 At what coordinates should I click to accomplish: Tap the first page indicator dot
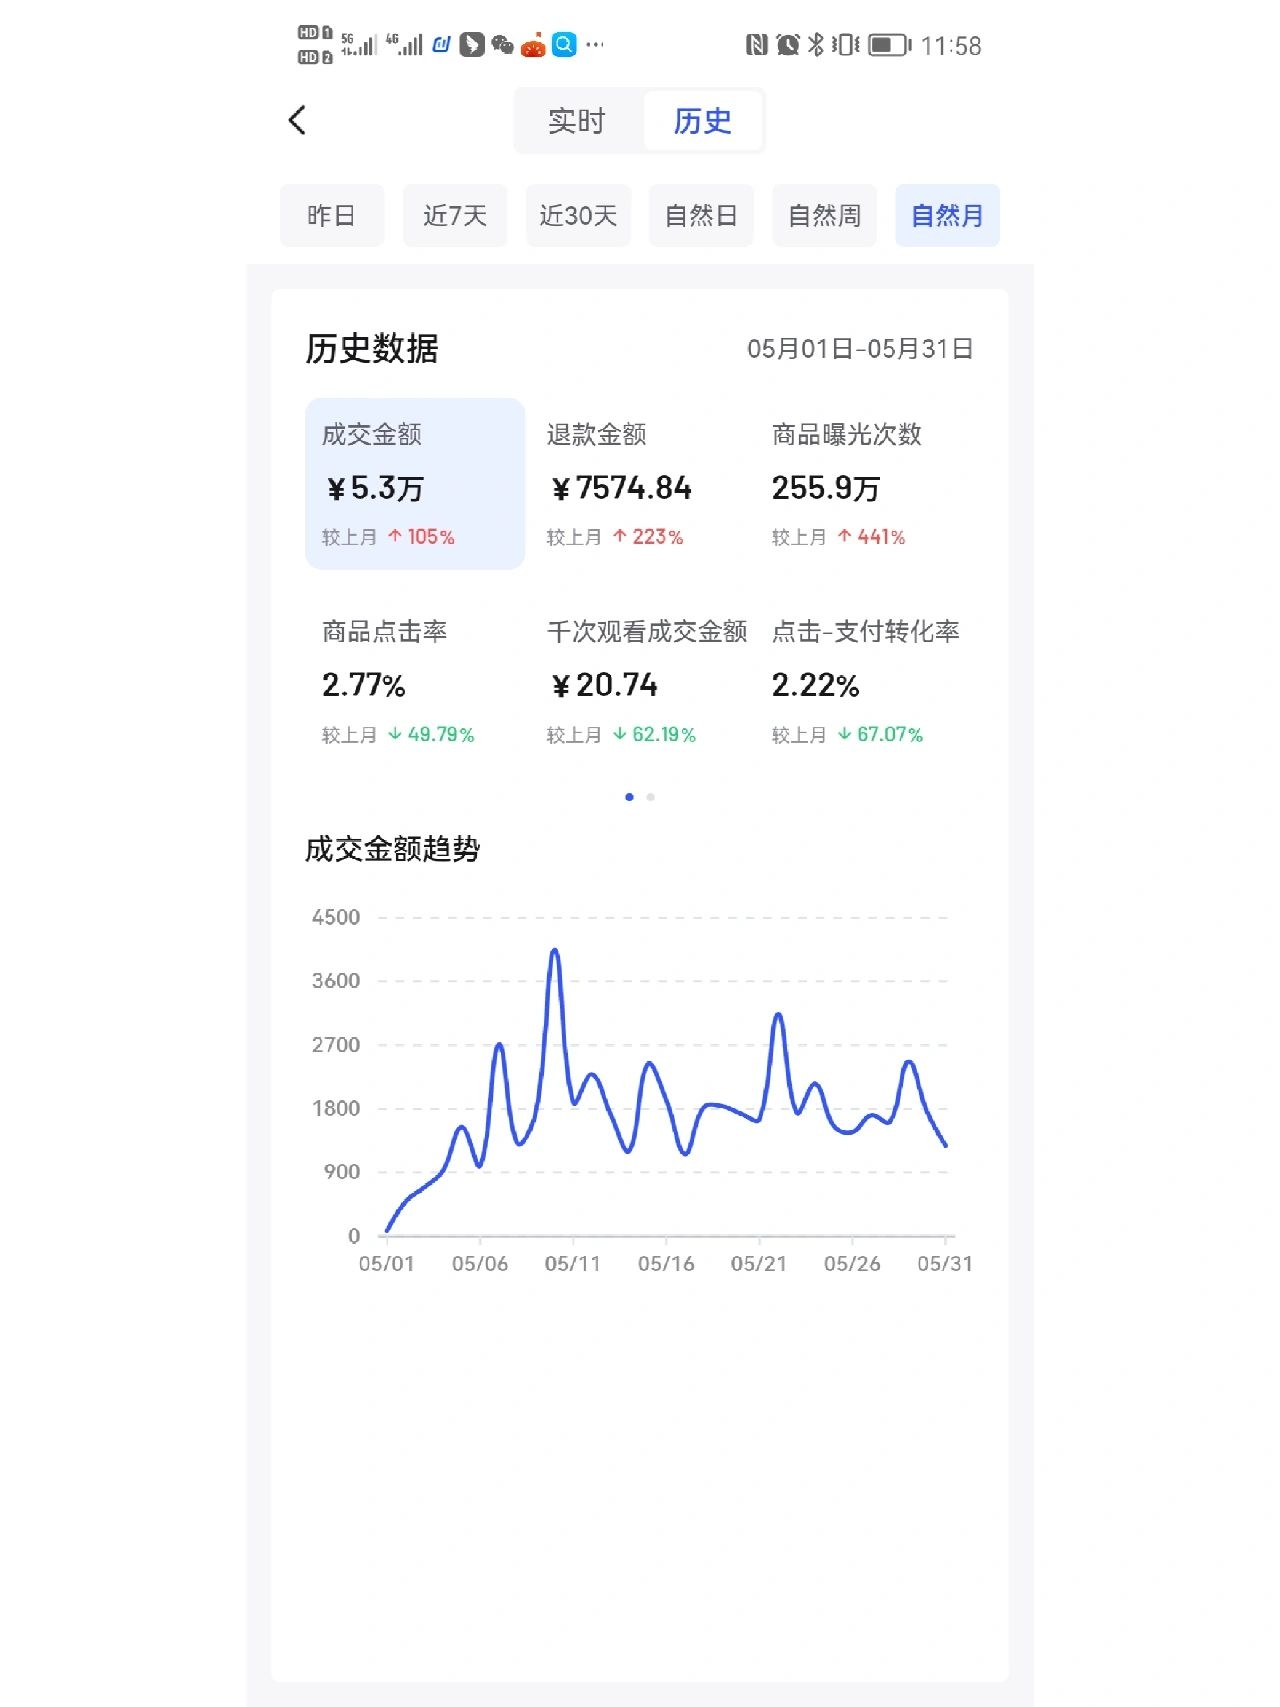click(629, 797)
